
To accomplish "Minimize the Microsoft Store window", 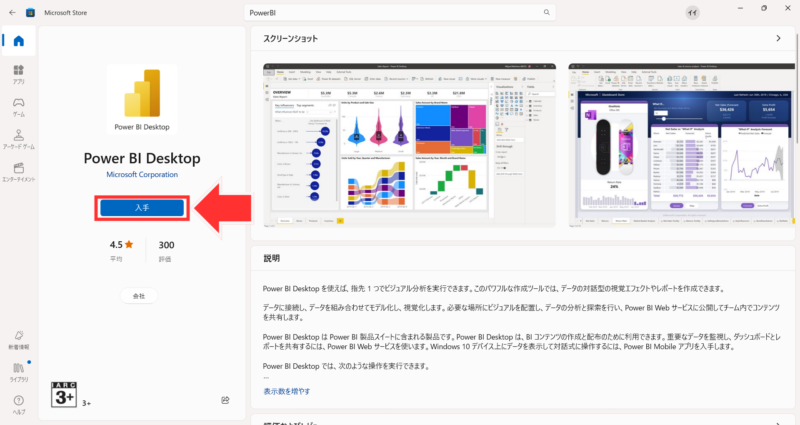I will pos(740,8).
